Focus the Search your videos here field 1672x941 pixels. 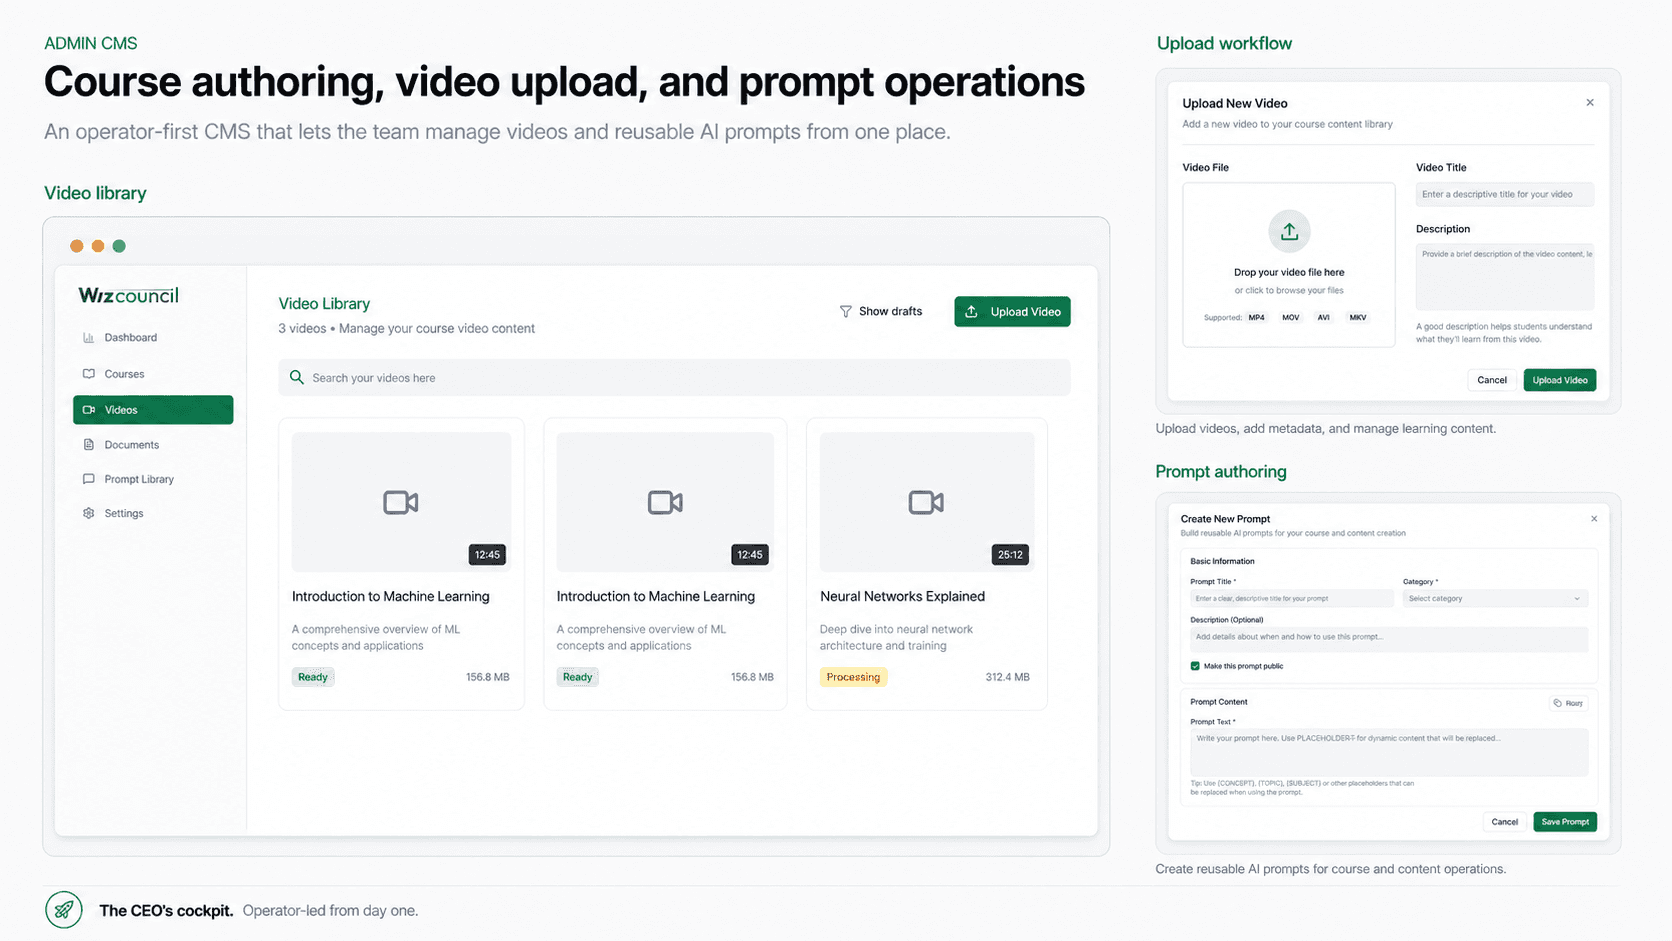click(674, 378)
